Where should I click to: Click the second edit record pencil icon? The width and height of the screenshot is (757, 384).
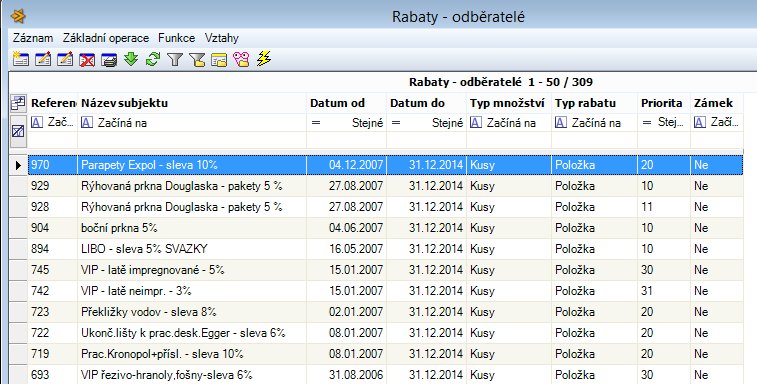click(x=65, y=59)
